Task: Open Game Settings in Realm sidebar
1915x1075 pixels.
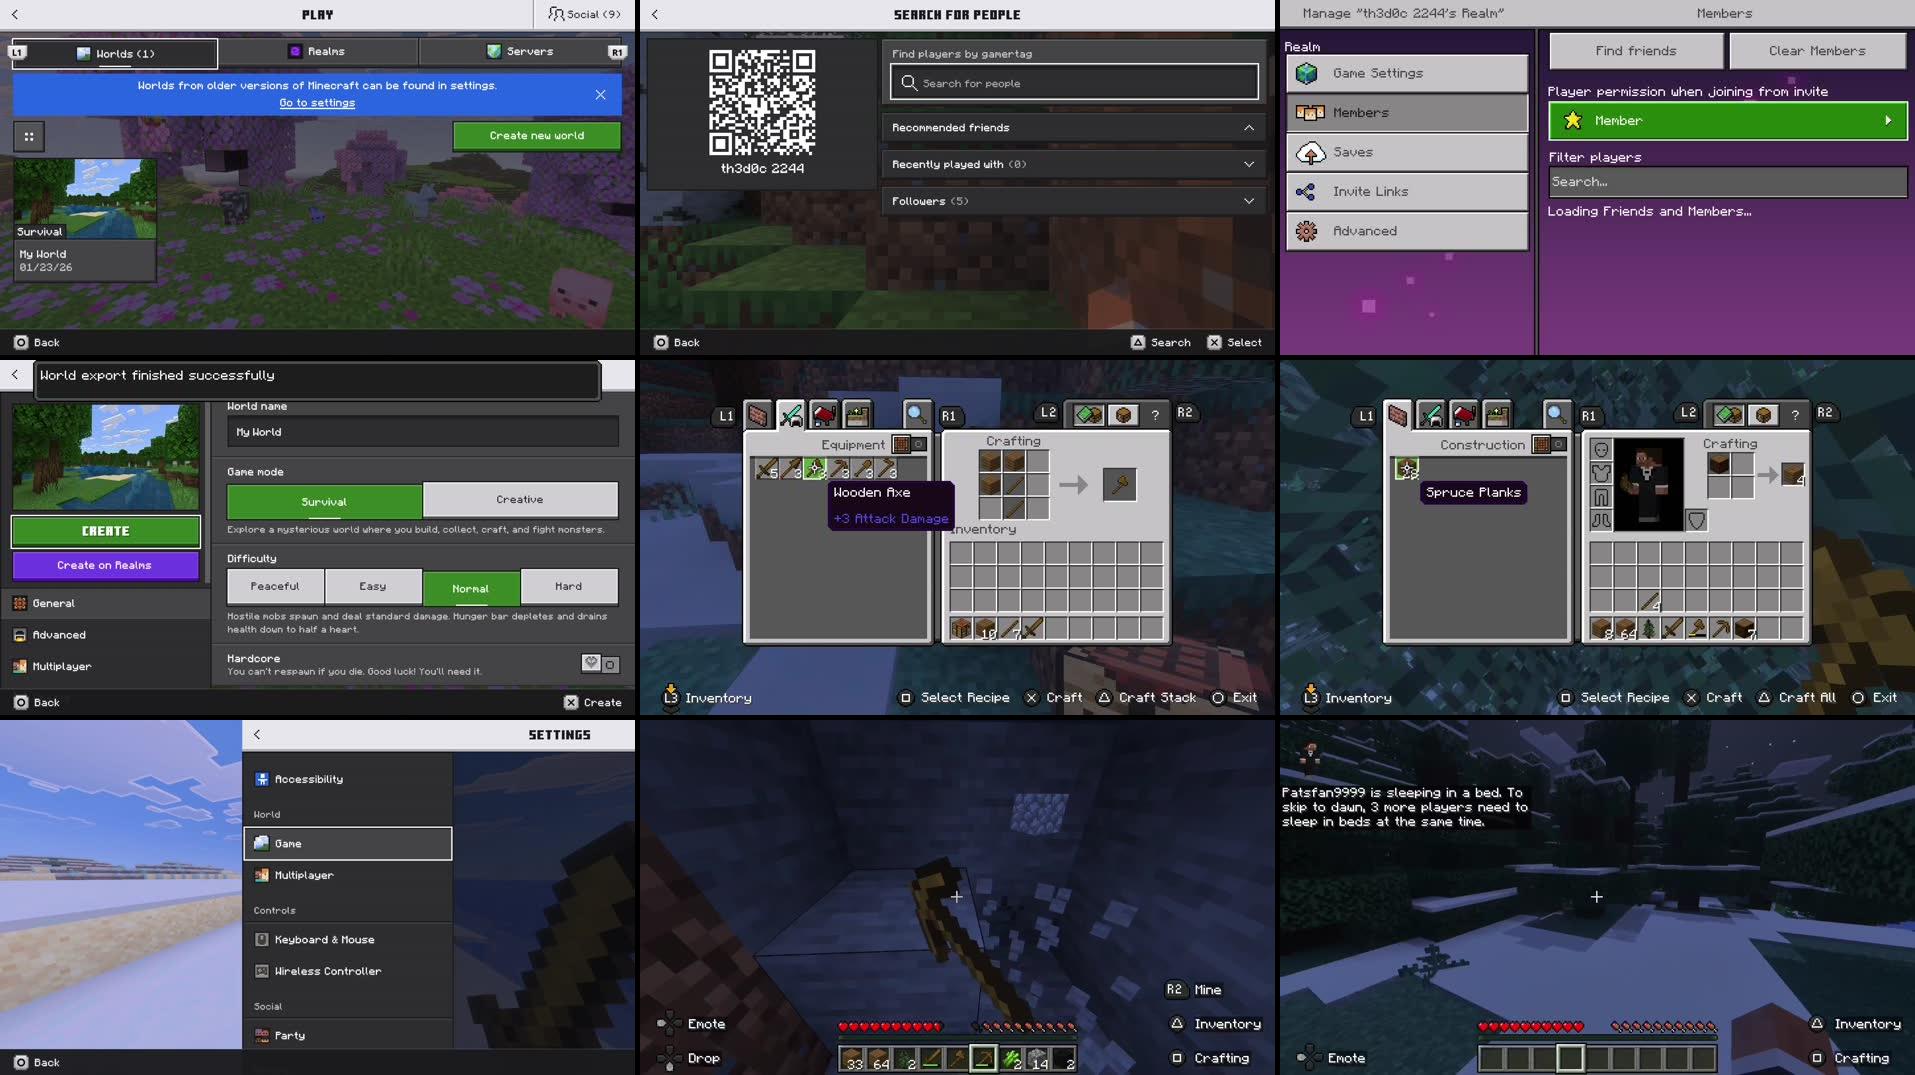Action: point(1407,73)
